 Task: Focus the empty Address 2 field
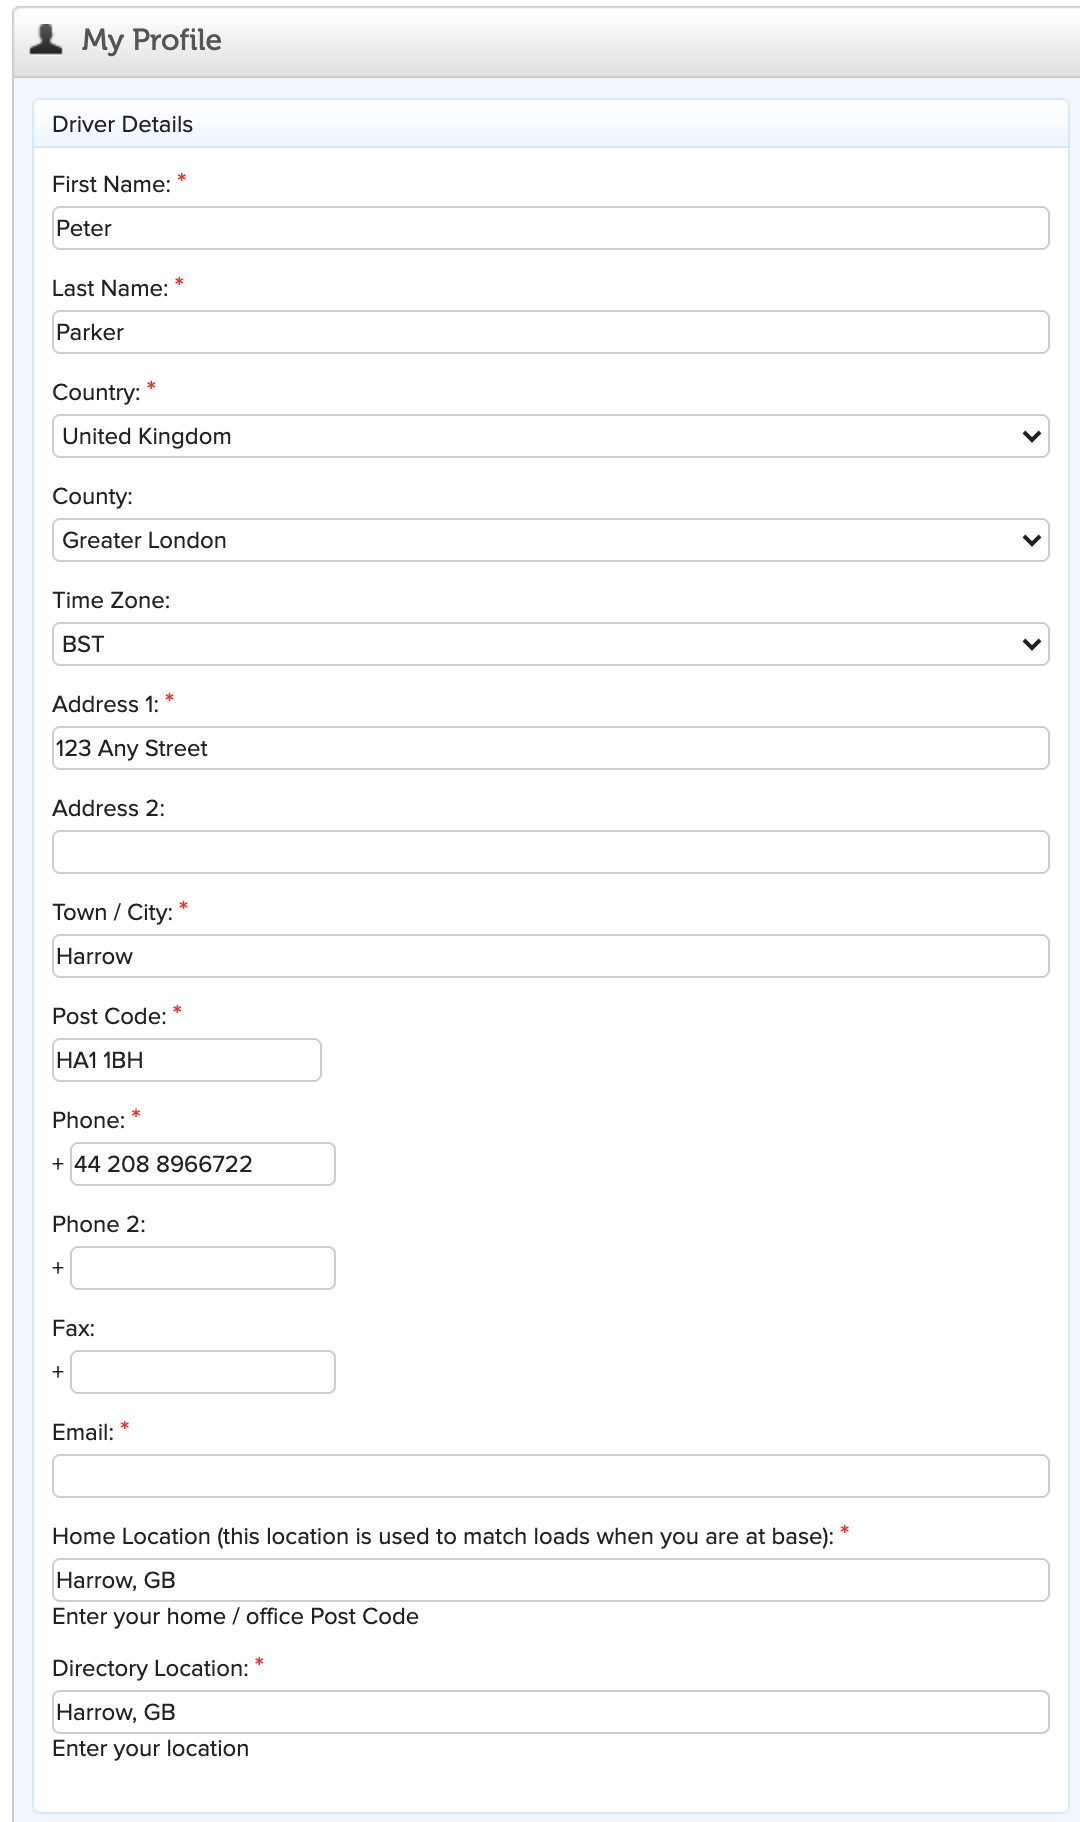550,852
